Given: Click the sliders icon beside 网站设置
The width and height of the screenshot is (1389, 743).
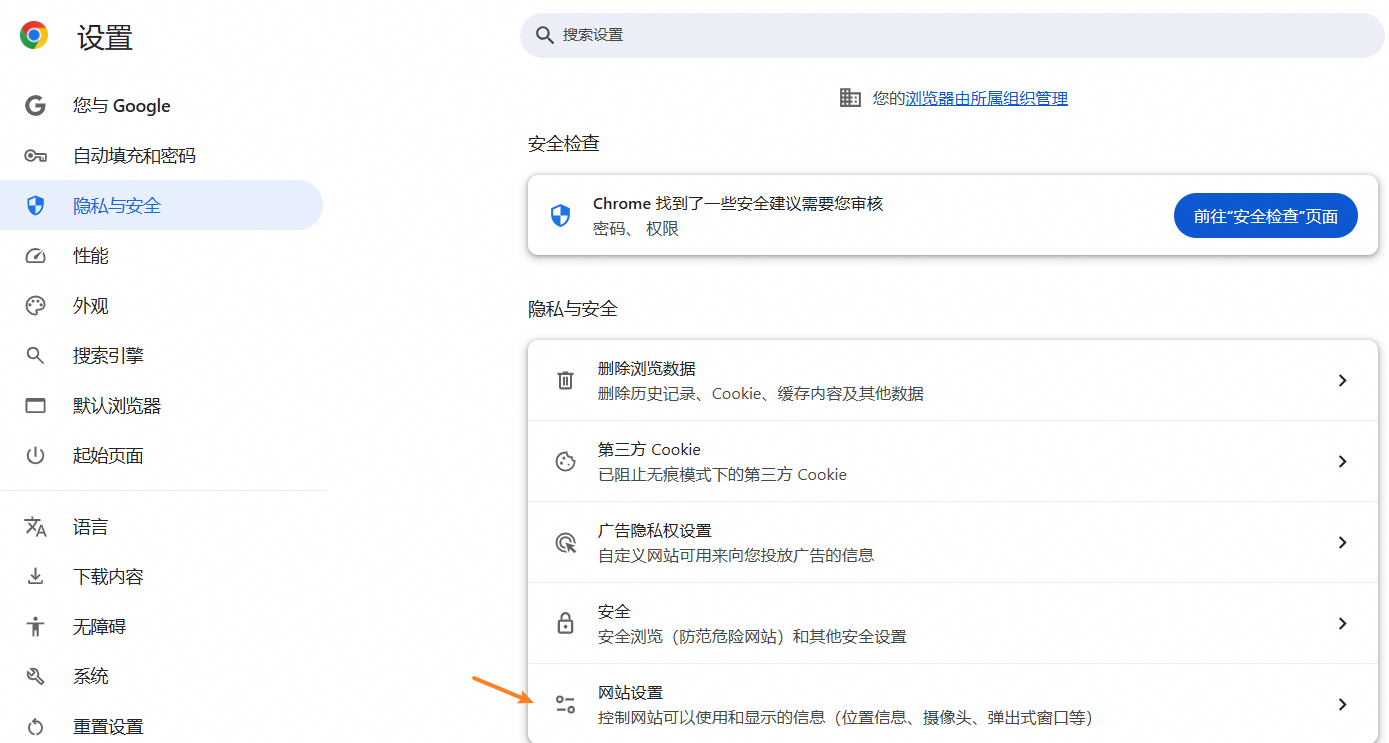Looking at the screenshot, I should click(x=565, y=704).
